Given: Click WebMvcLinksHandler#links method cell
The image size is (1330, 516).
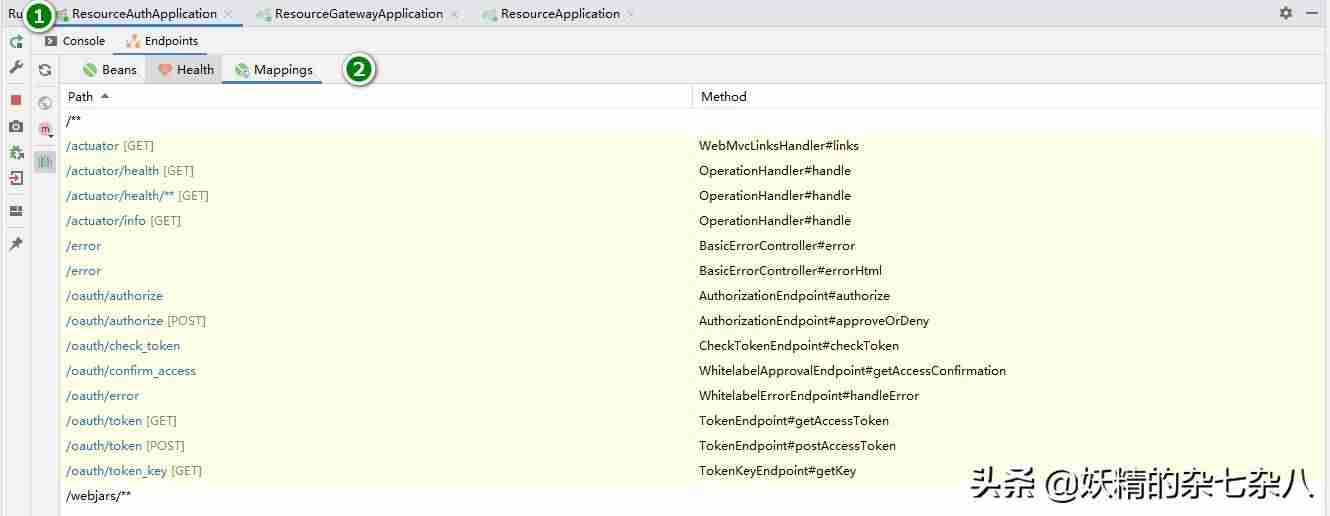Looking at the screenshot, I should pos(779,146).
